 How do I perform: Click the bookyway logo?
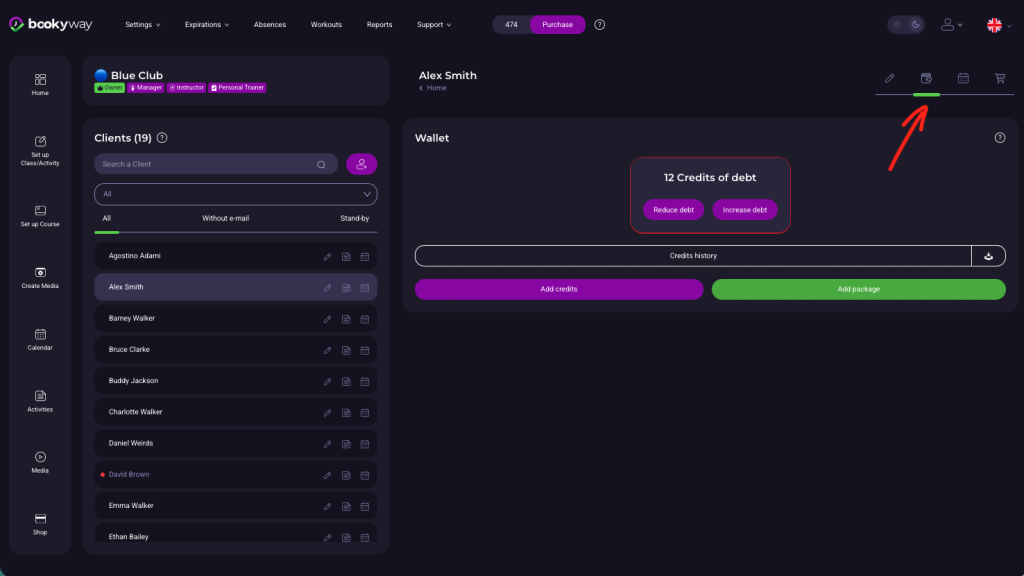coord(51,25)
